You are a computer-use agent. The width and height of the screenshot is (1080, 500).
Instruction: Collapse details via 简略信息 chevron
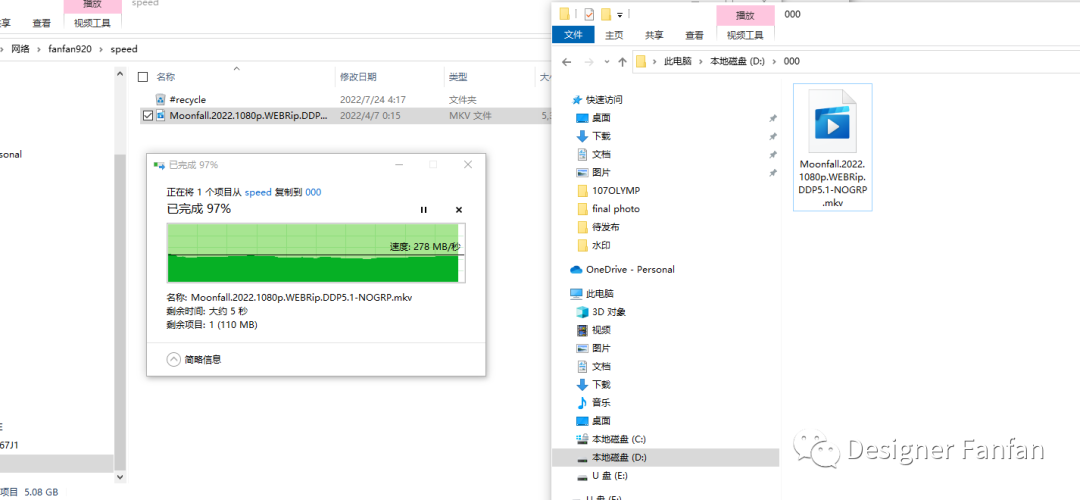click(173, 359)
